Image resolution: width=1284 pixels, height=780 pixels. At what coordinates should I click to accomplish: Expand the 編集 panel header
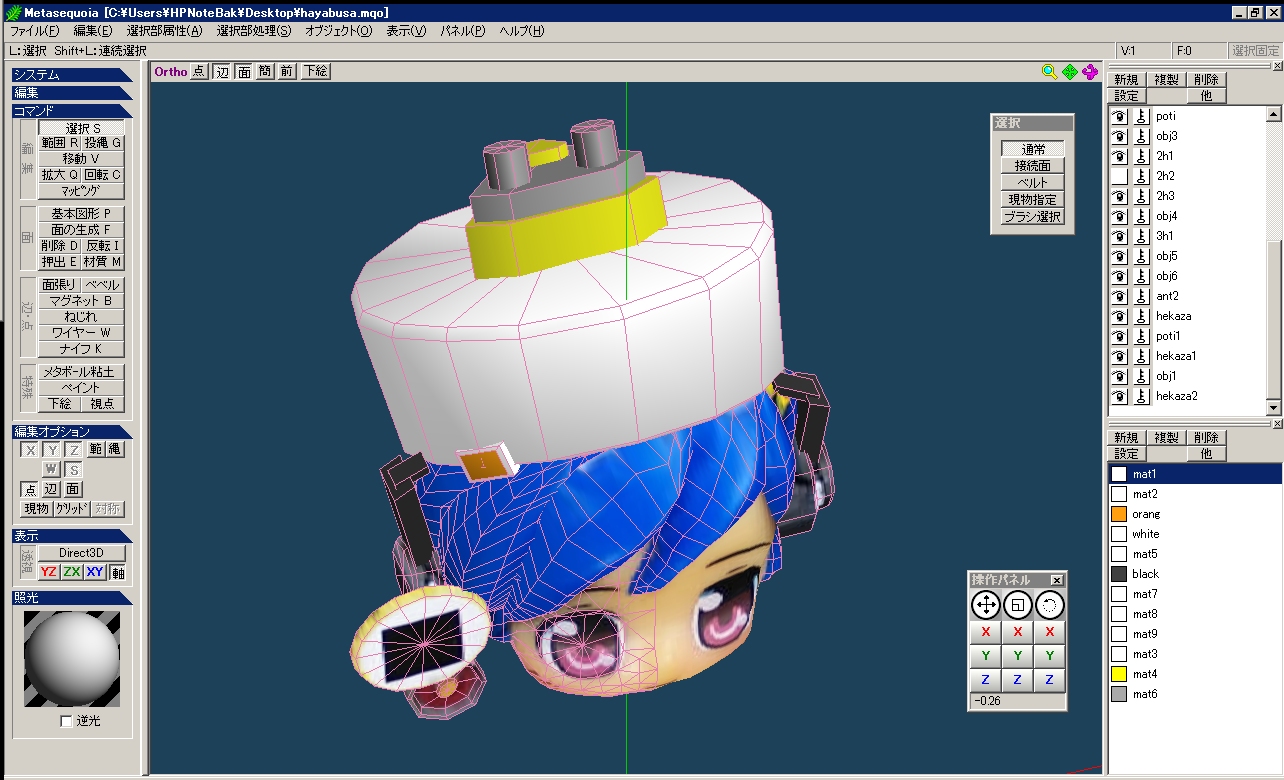pos(72,93)
